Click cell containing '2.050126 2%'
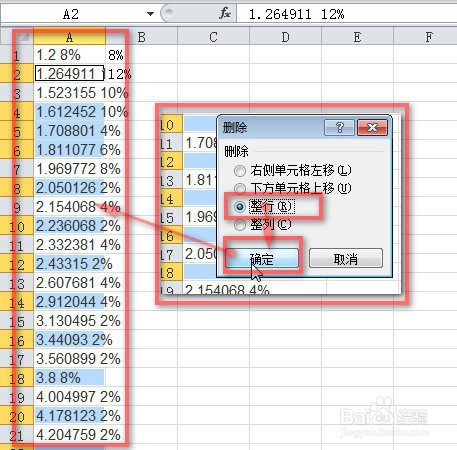The image size is (457, 450). 69,188
